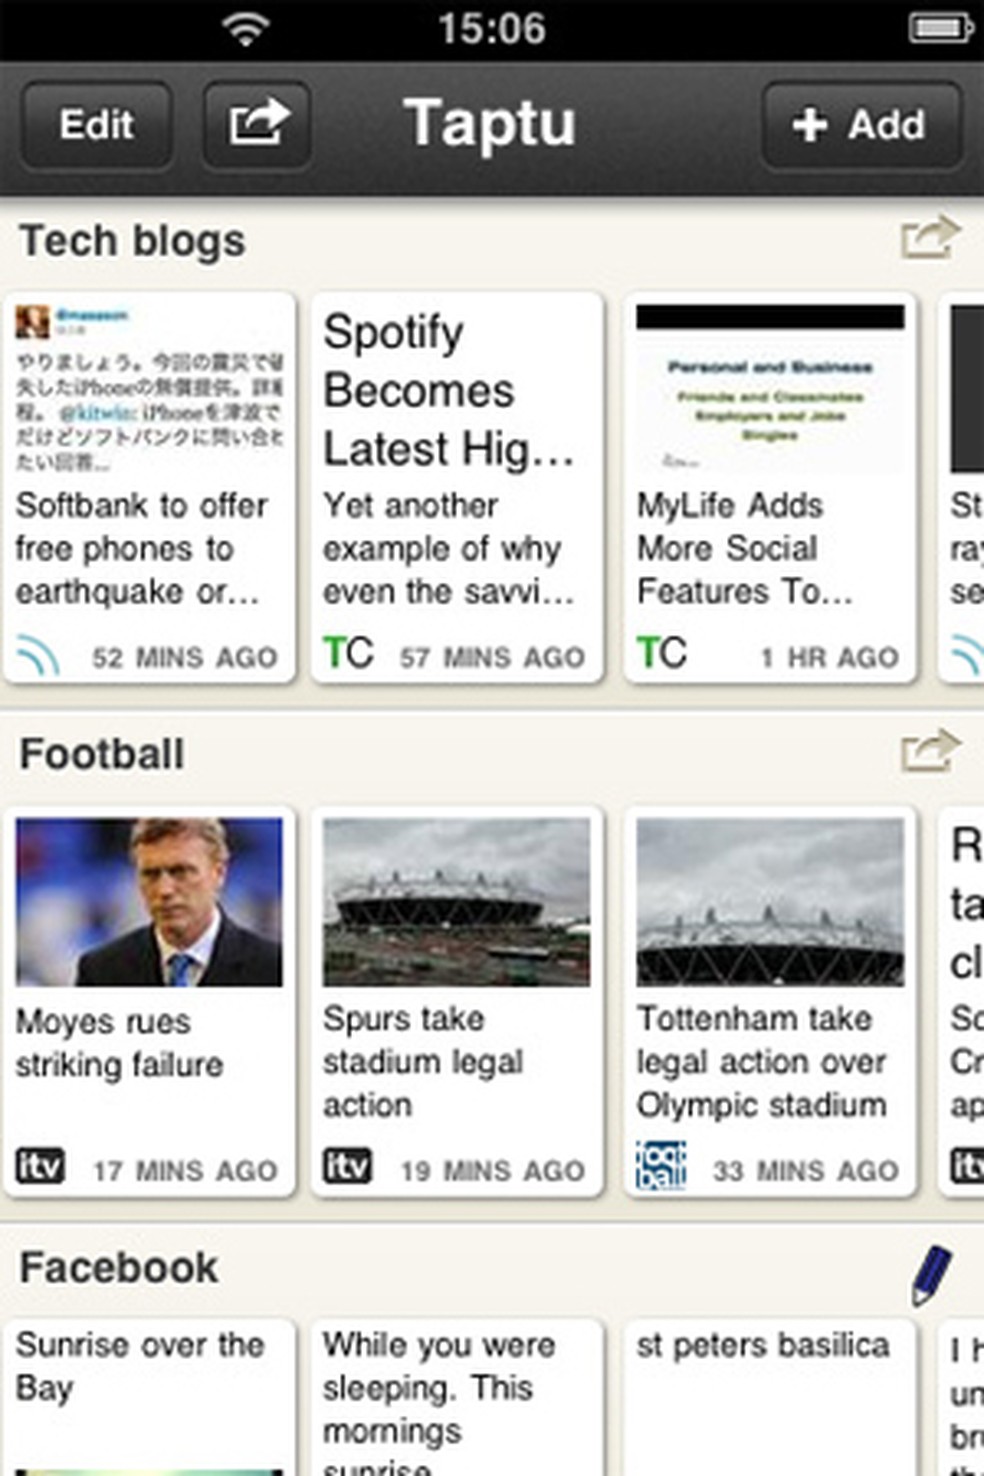Tap the pencil icon beside Facebook
This screenshot has width=984, height=1476.
coord(931,1273)
